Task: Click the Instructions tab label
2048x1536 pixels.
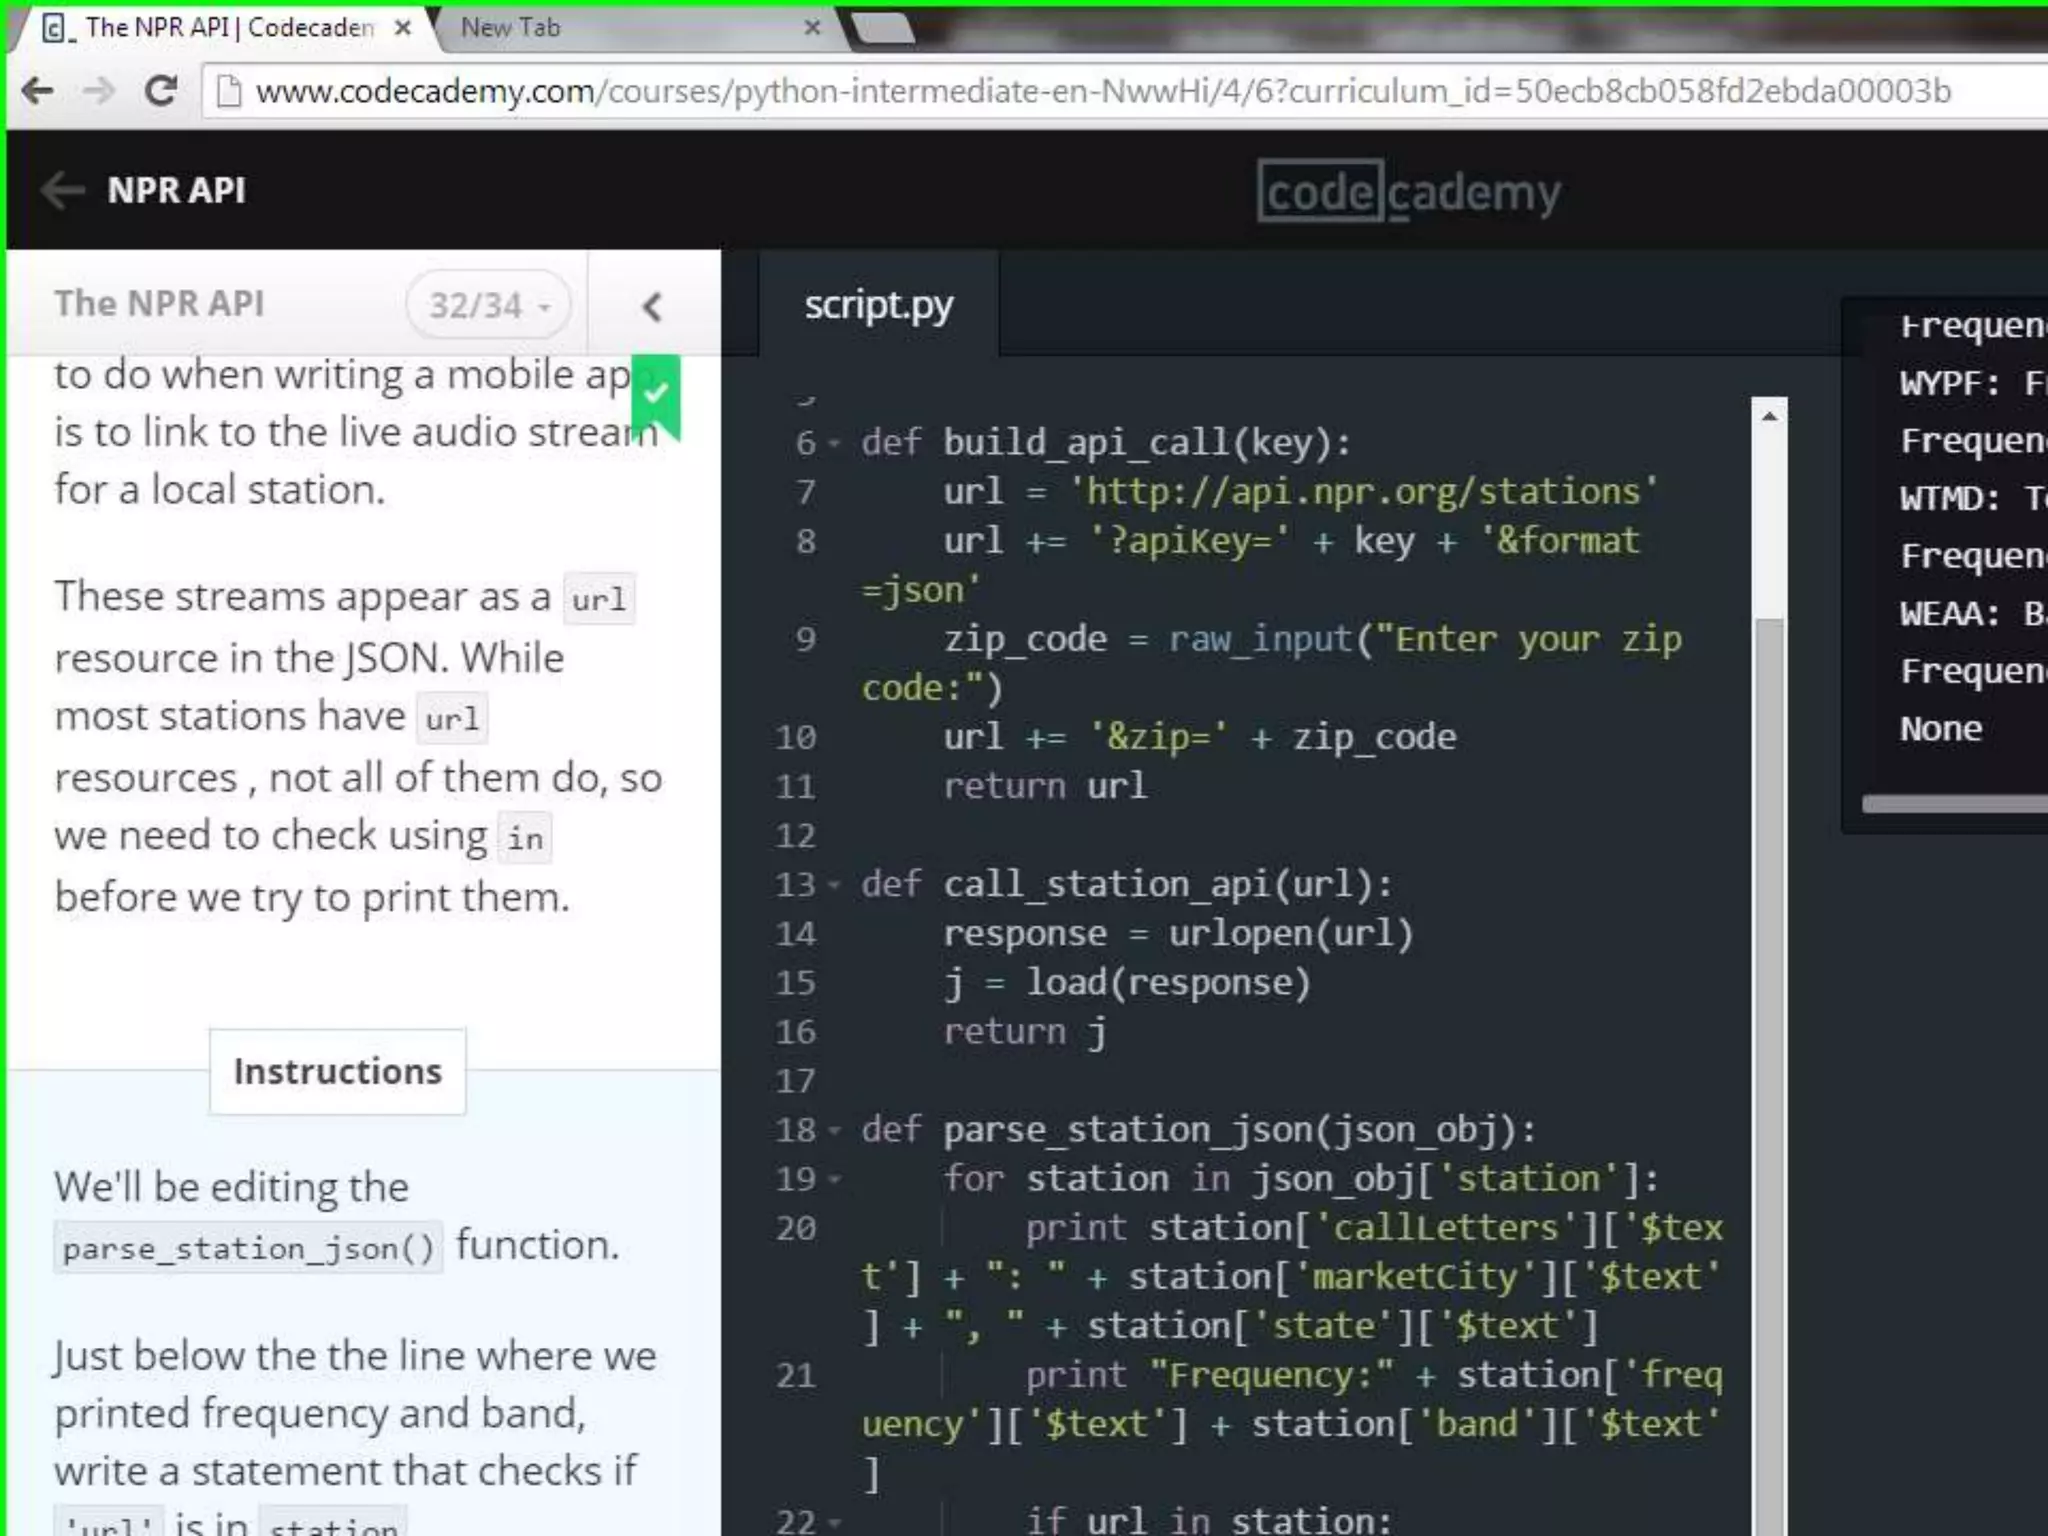Action: (x=338, y=1071)
